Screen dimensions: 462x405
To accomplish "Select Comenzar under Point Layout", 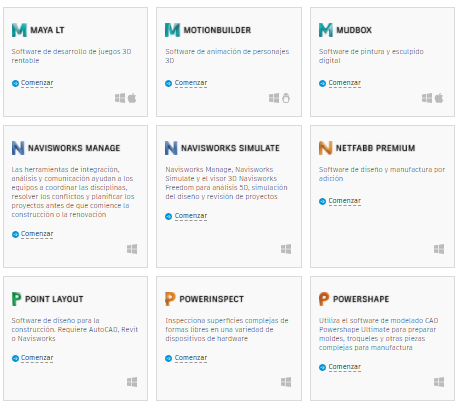I will (37, 358).
